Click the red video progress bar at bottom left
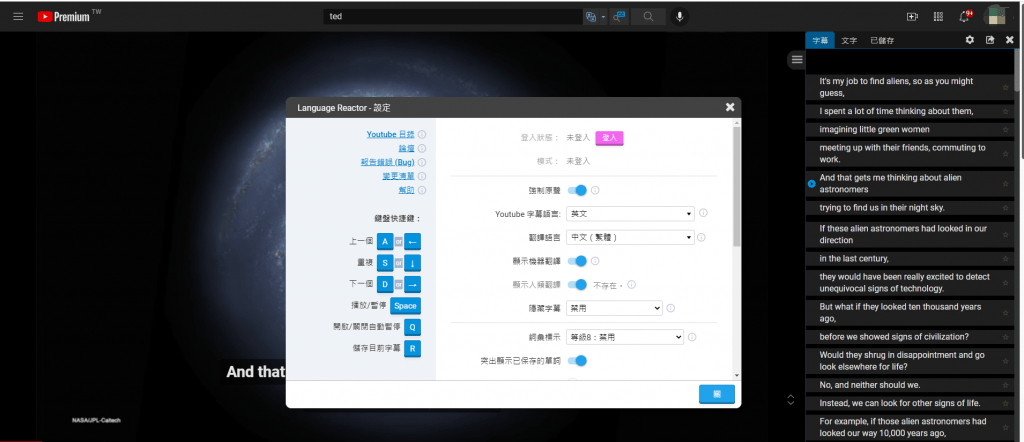Viewport: 1024px width, 442px height. [21, 441]
